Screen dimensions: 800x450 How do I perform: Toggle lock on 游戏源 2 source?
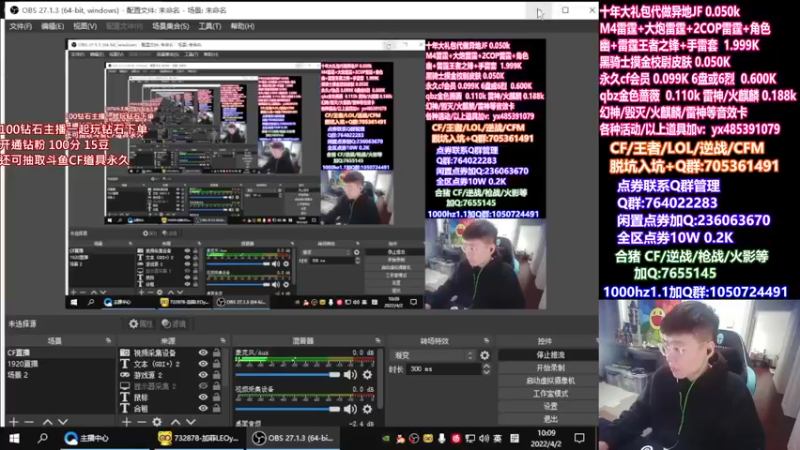(217, 375)
